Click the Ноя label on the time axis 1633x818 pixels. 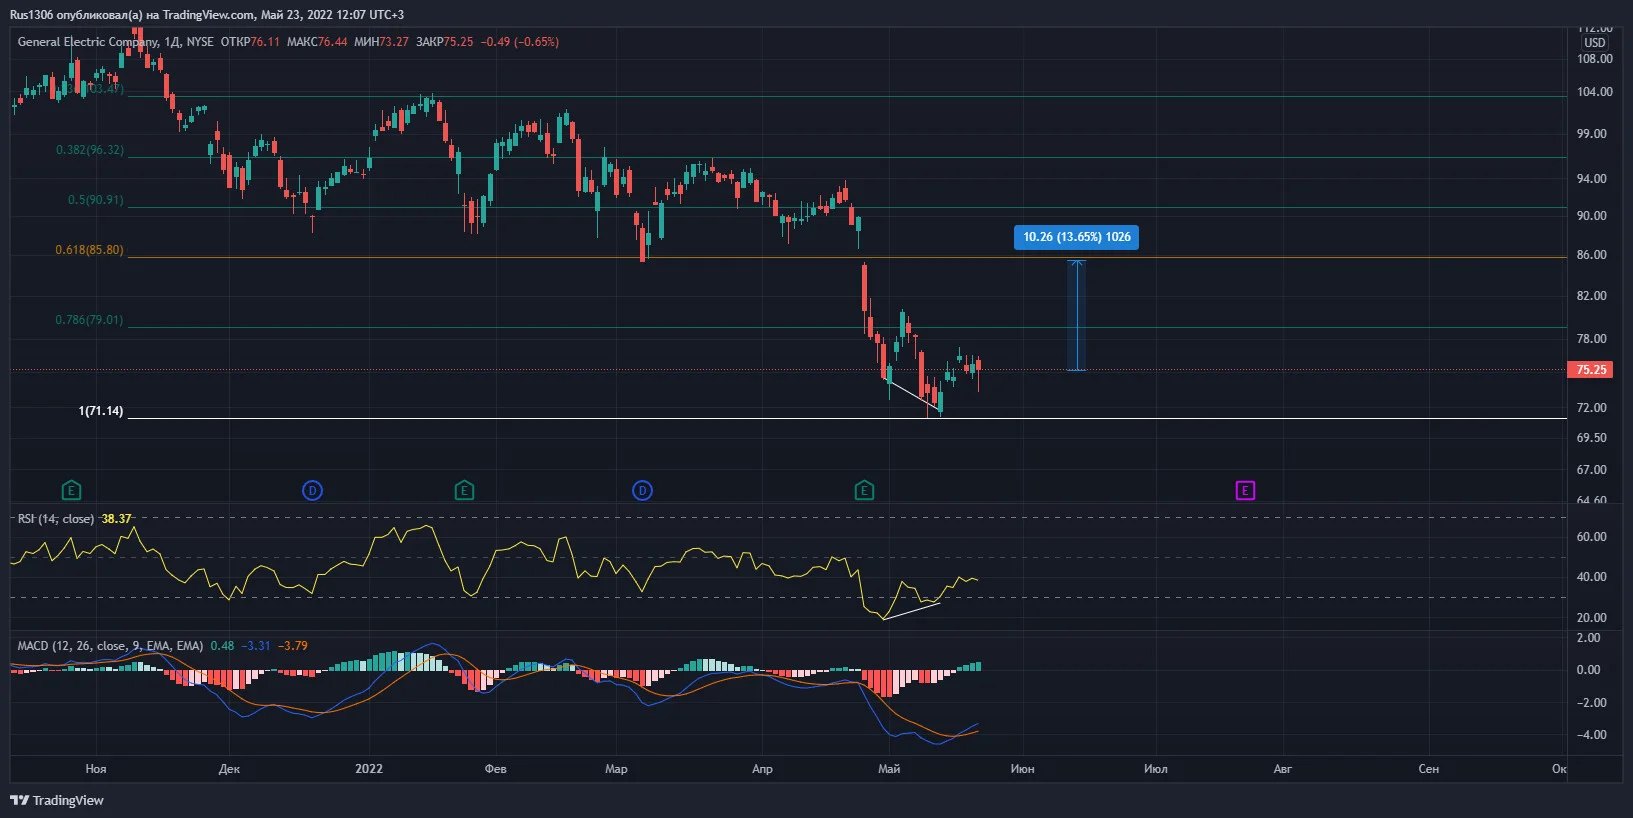coord(96,769)
